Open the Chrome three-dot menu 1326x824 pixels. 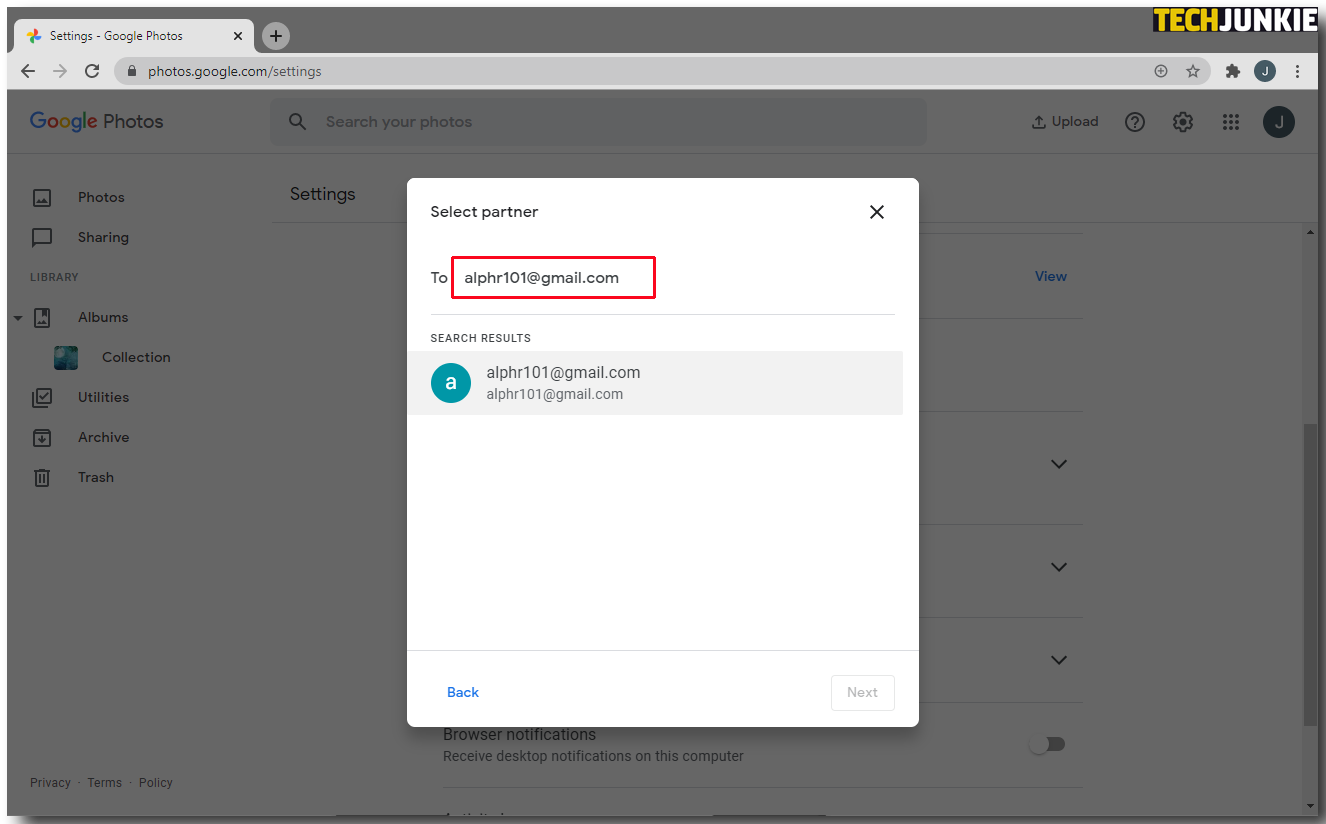click(1297, 71)
